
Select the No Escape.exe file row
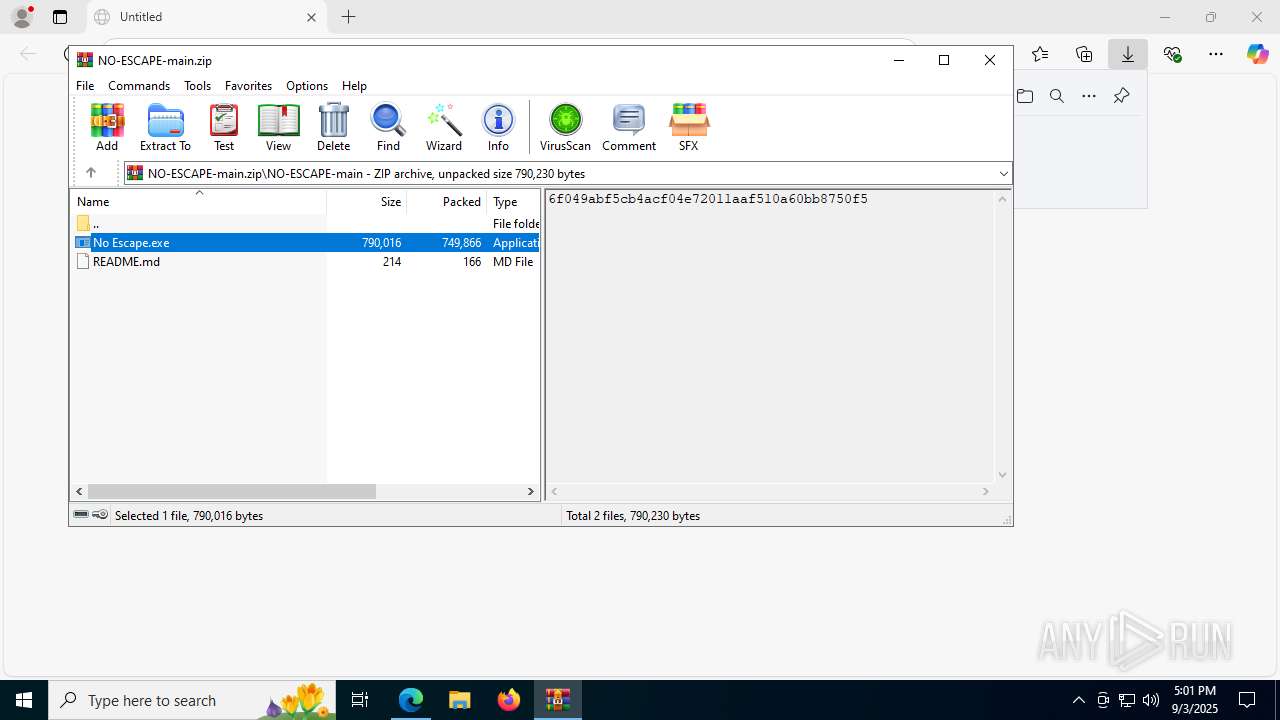306,243
